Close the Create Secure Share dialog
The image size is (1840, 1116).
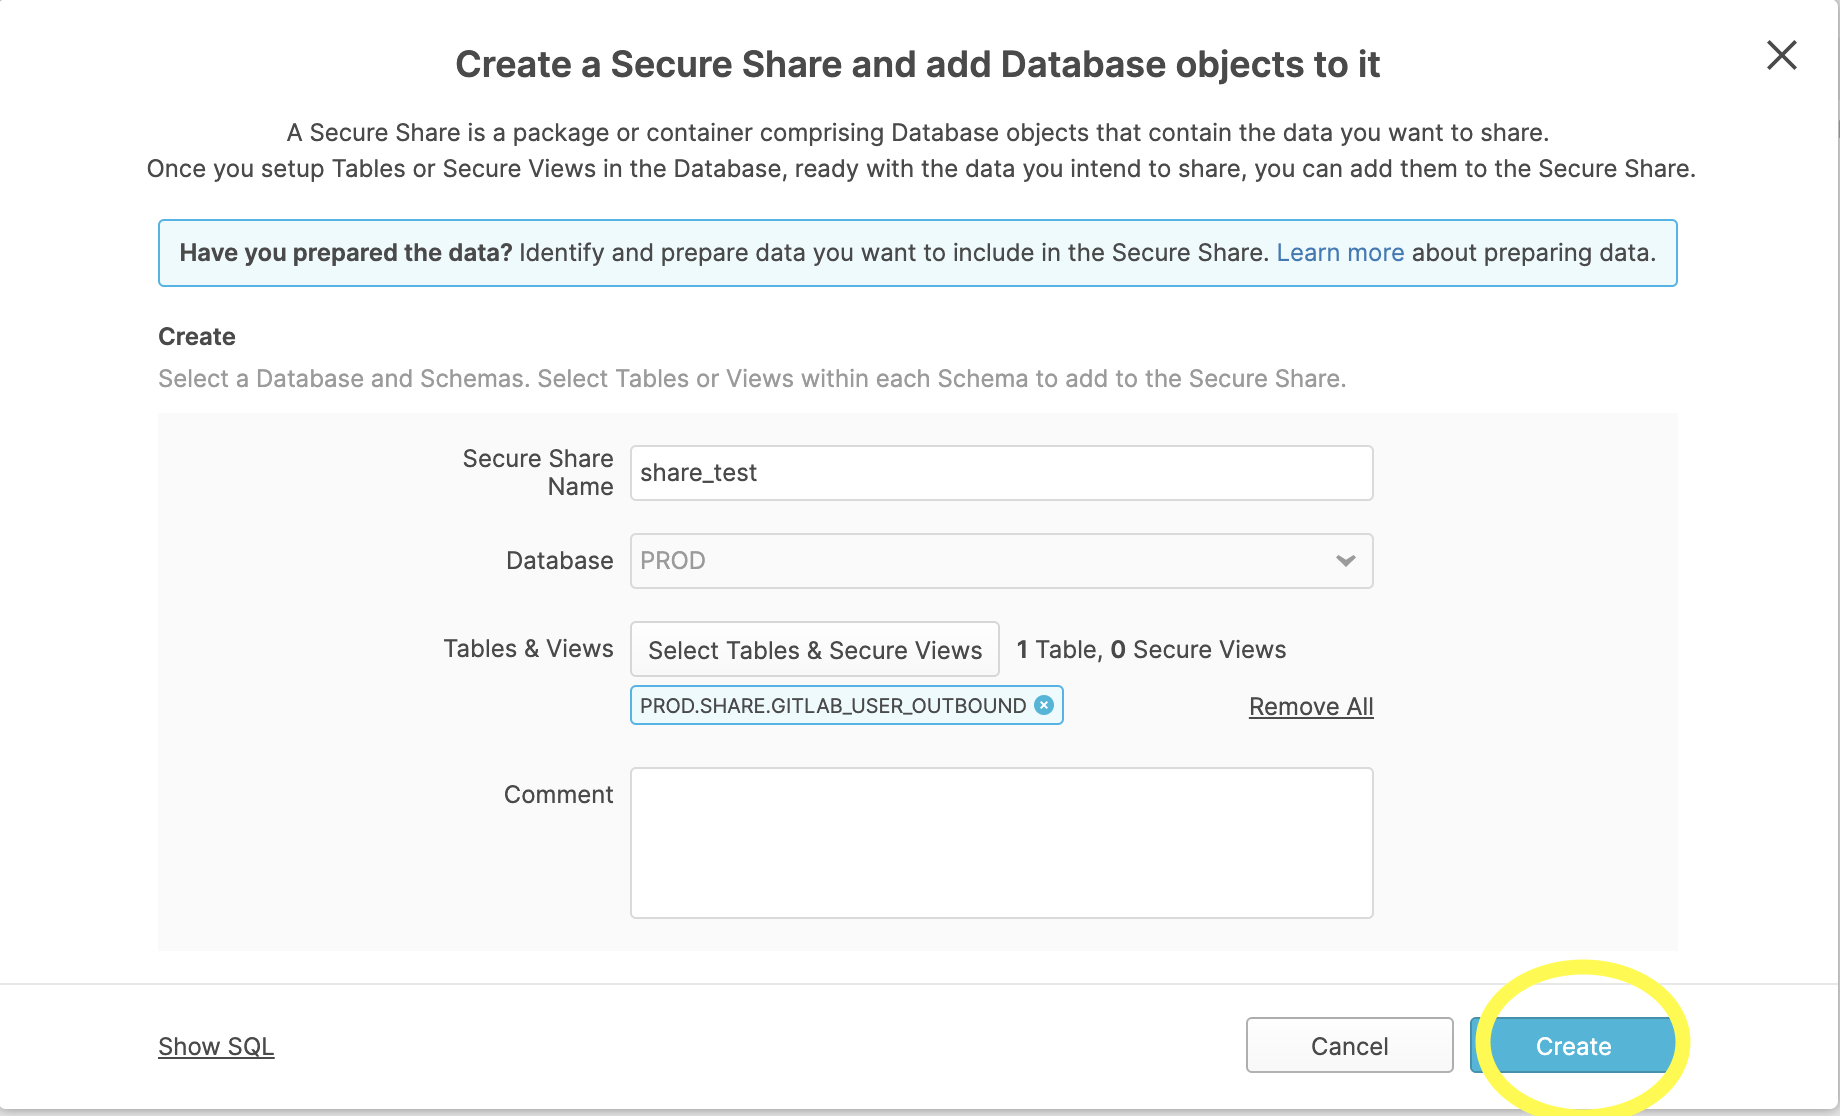click(1781, 55)
